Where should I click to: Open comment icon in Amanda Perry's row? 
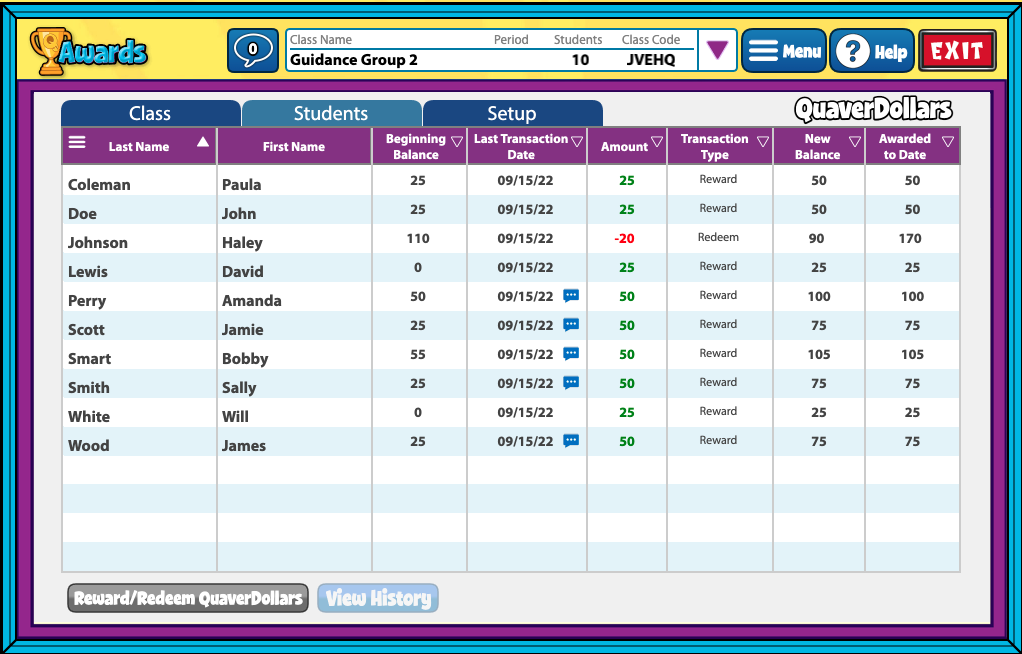571,296
